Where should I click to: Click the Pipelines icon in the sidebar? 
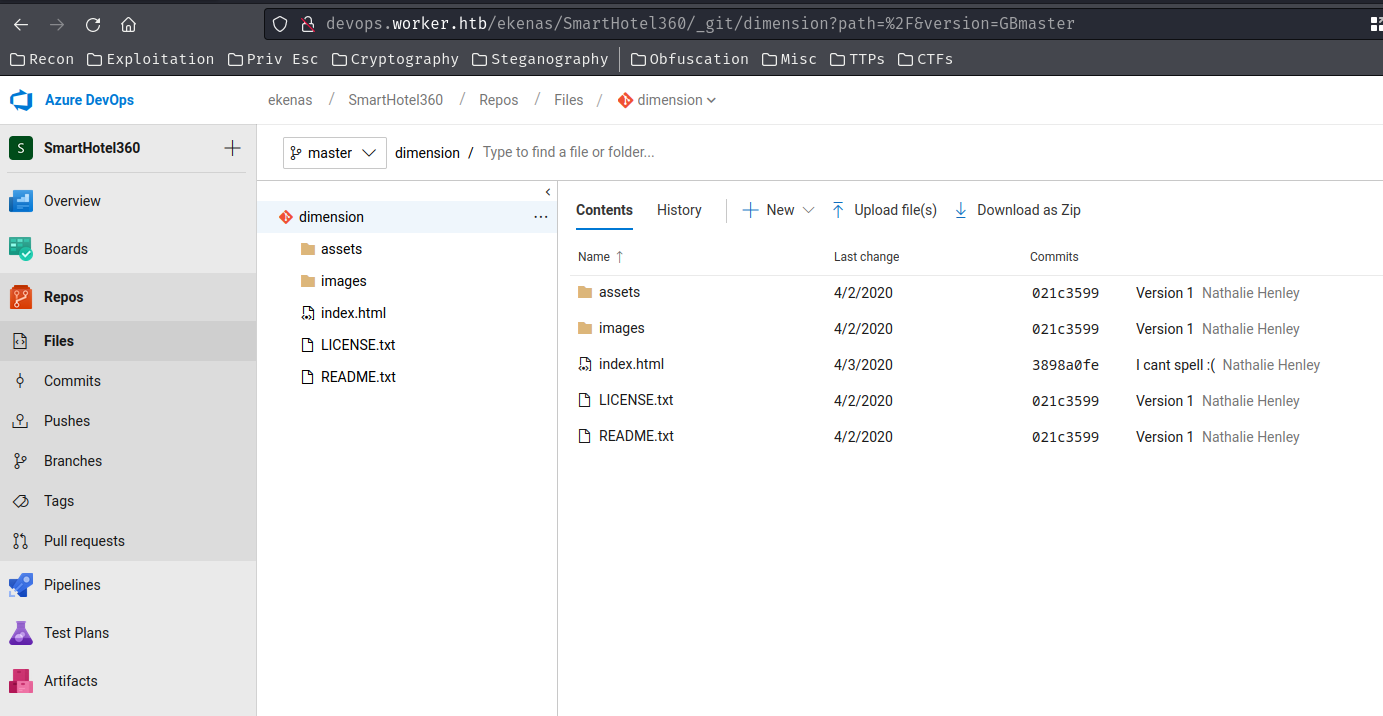(x=21, y=585)
